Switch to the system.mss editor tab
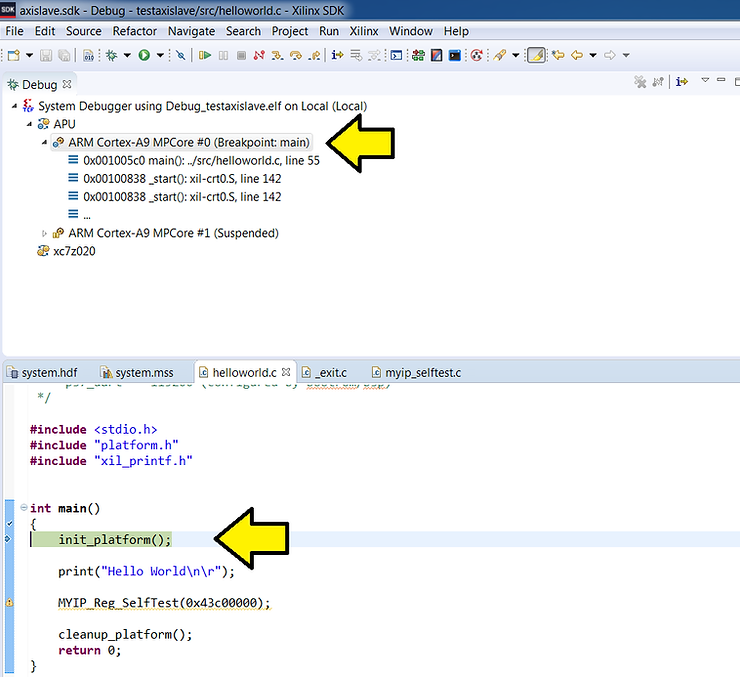740x677 pixels. [137, 373]
